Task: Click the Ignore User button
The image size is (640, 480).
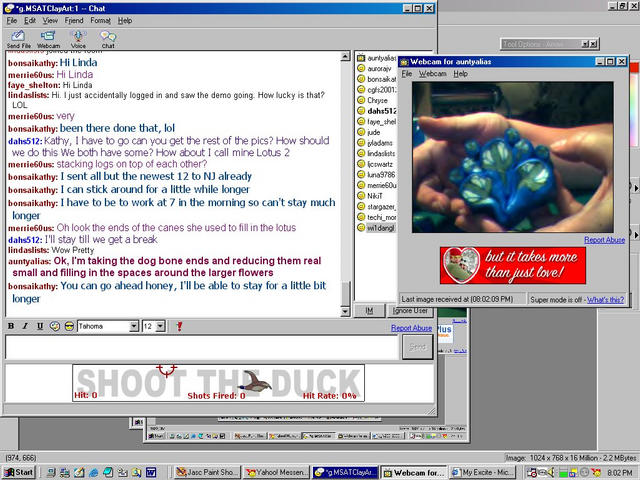Action: (410, 311)
